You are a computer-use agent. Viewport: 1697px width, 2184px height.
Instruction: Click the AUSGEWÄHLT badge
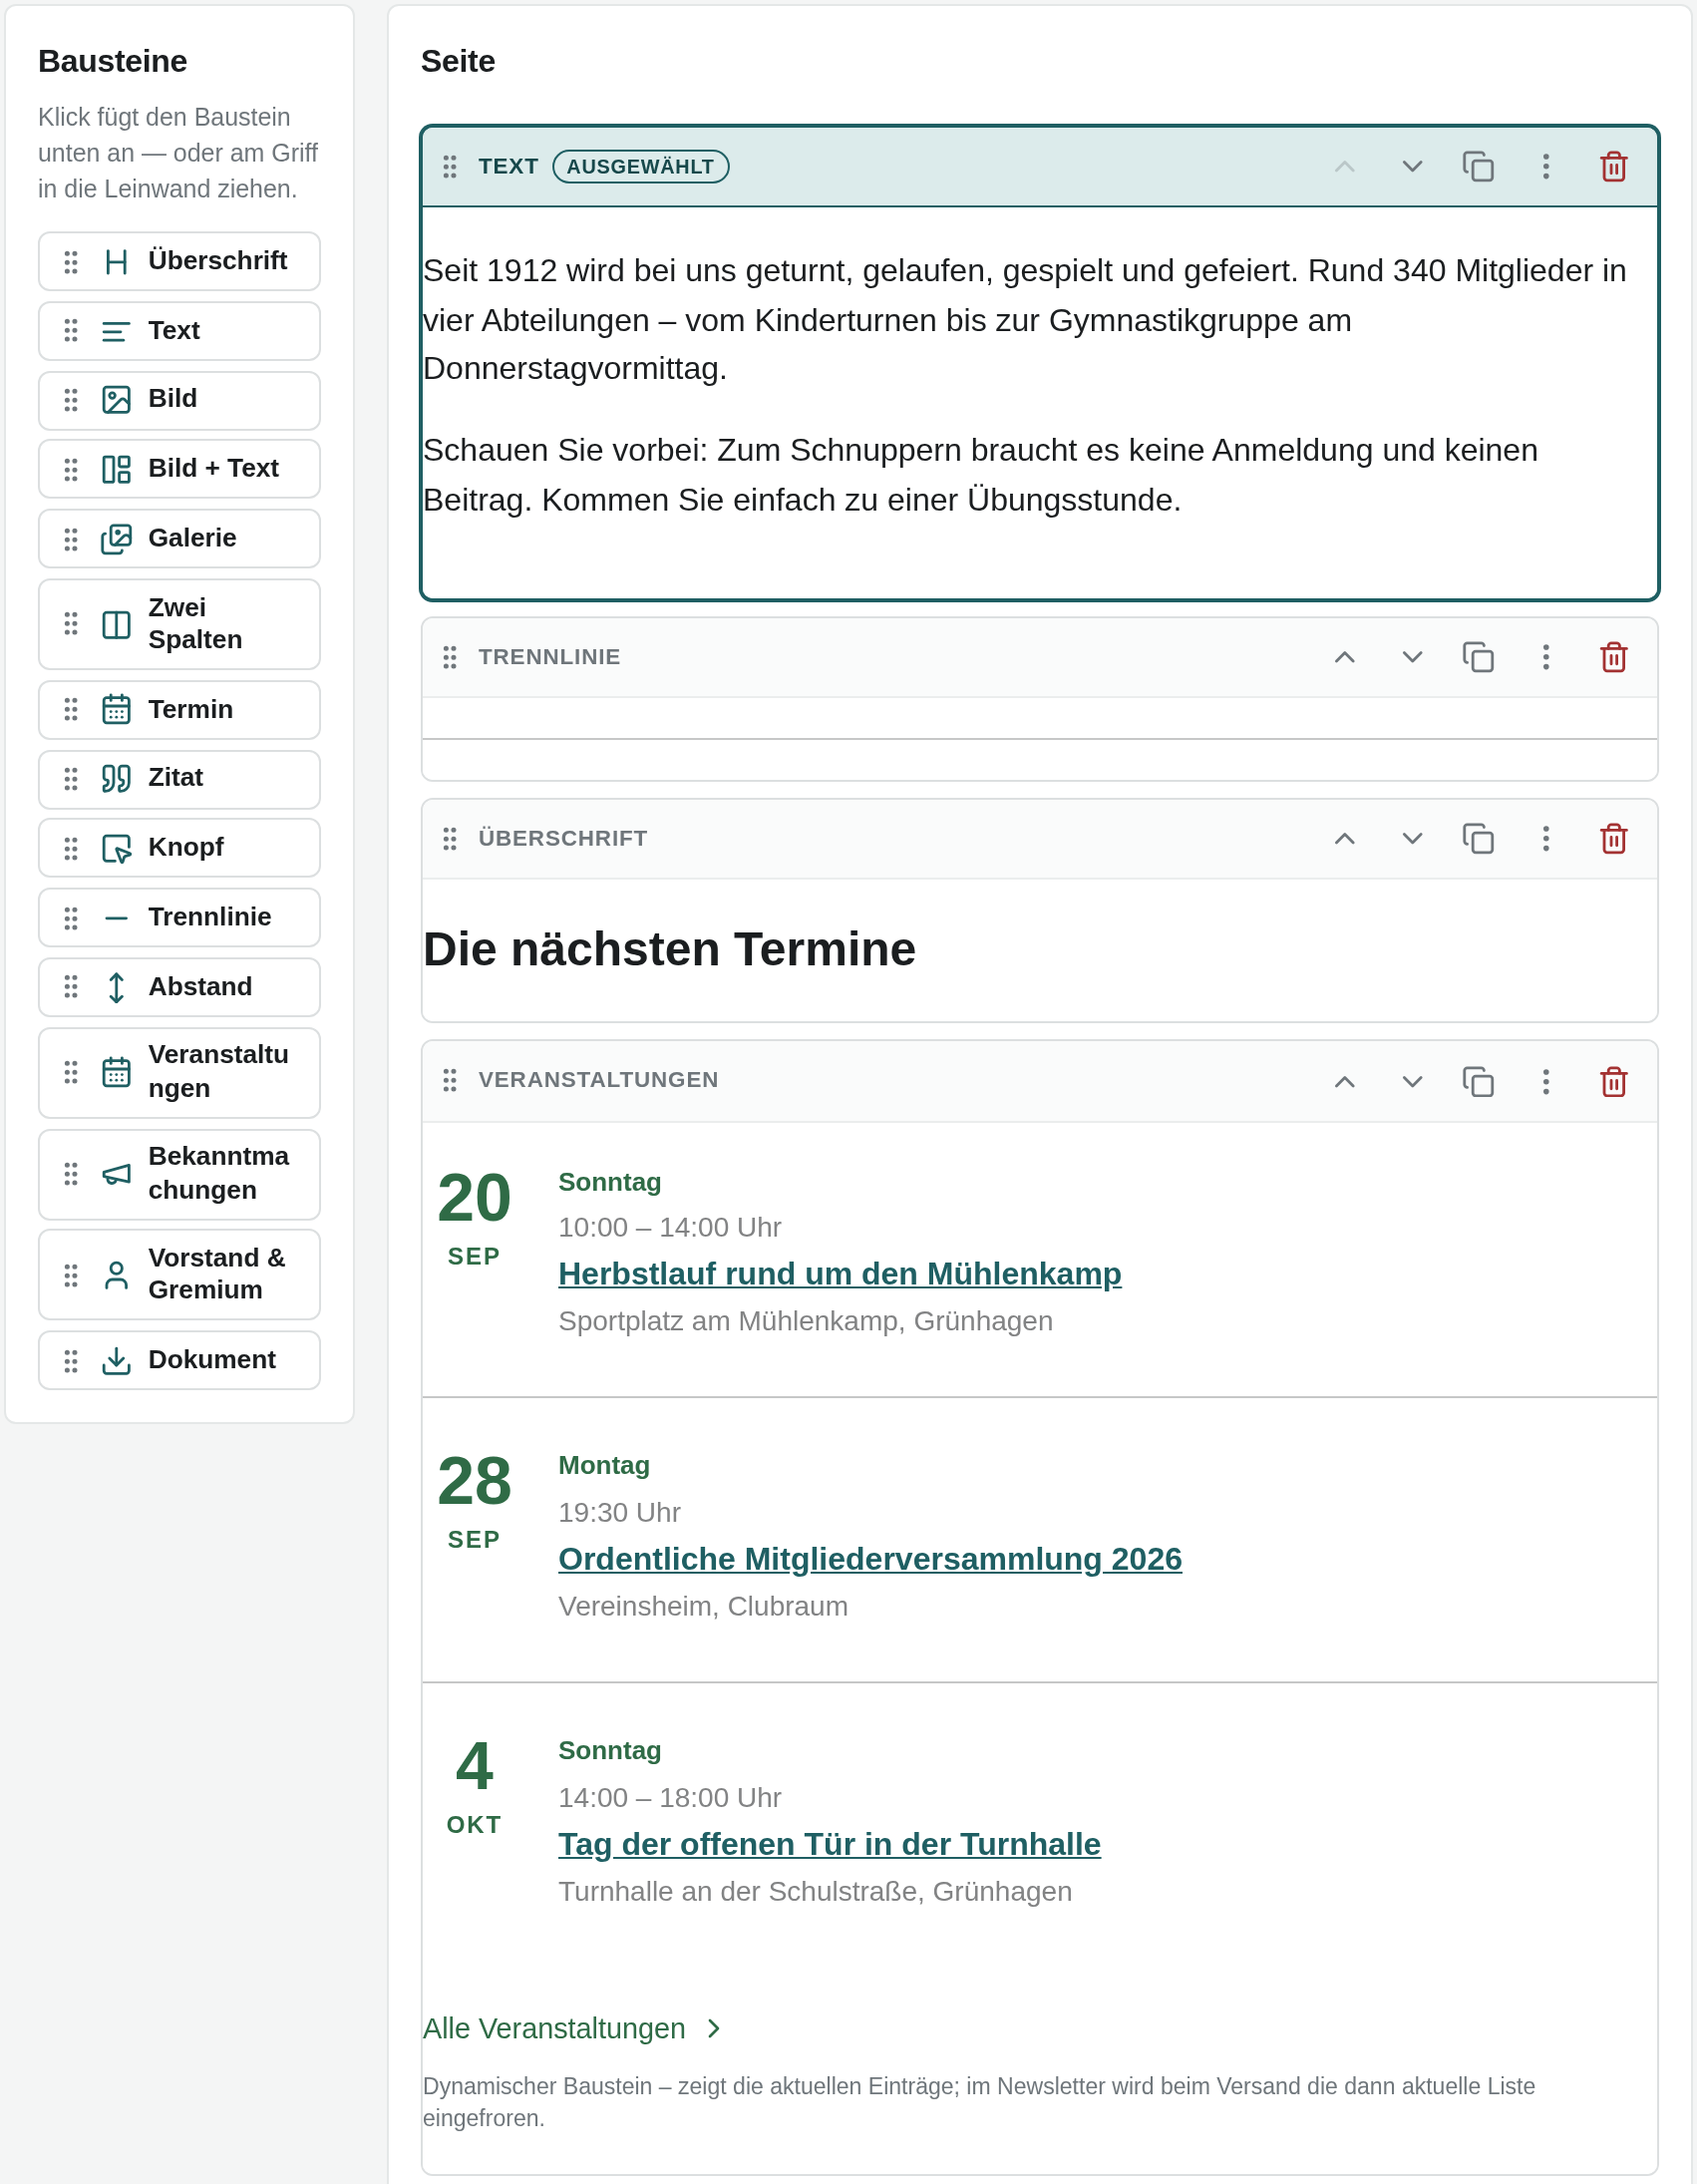(640, 167)
